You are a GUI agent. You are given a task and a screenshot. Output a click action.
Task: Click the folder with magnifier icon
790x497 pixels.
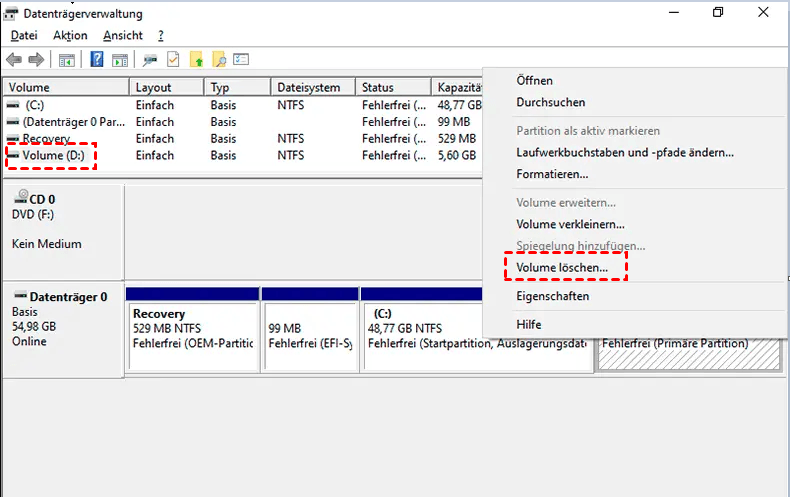point(218,60)
